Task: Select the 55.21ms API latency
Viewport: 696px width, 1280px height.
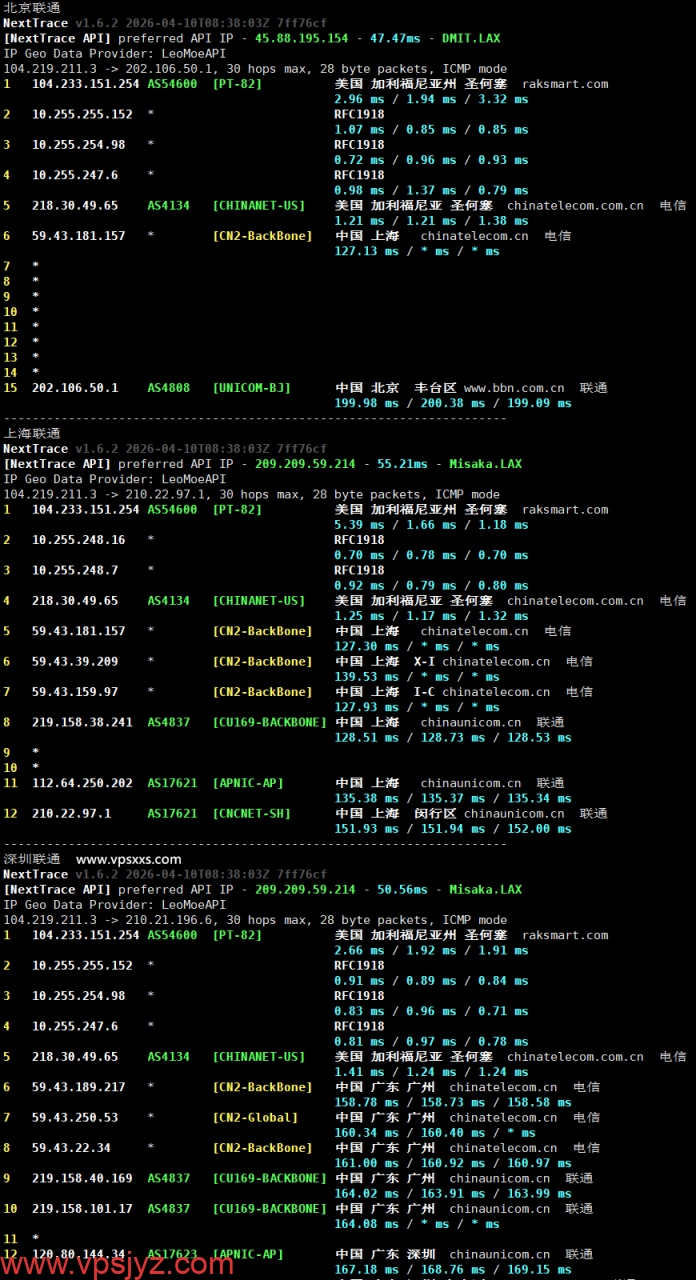Action: tap(402, 464)
